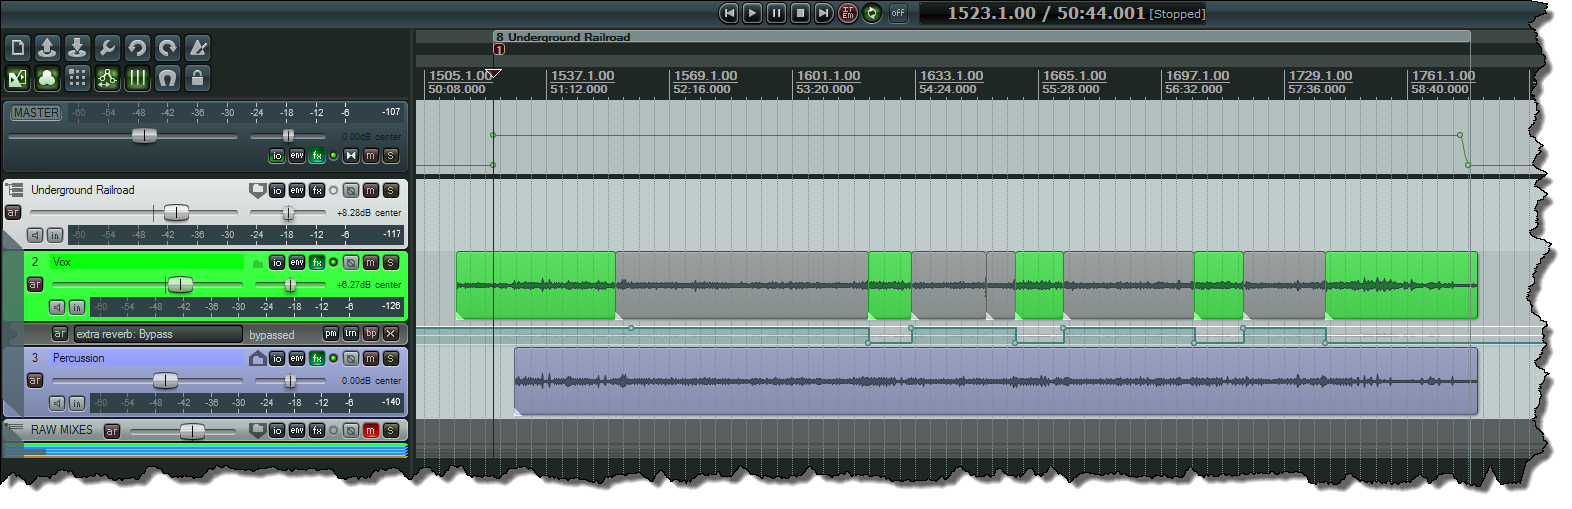Viewport: 1572px width, 509px height.
Task: Solo the master track
Action: [x=391, y=156]
